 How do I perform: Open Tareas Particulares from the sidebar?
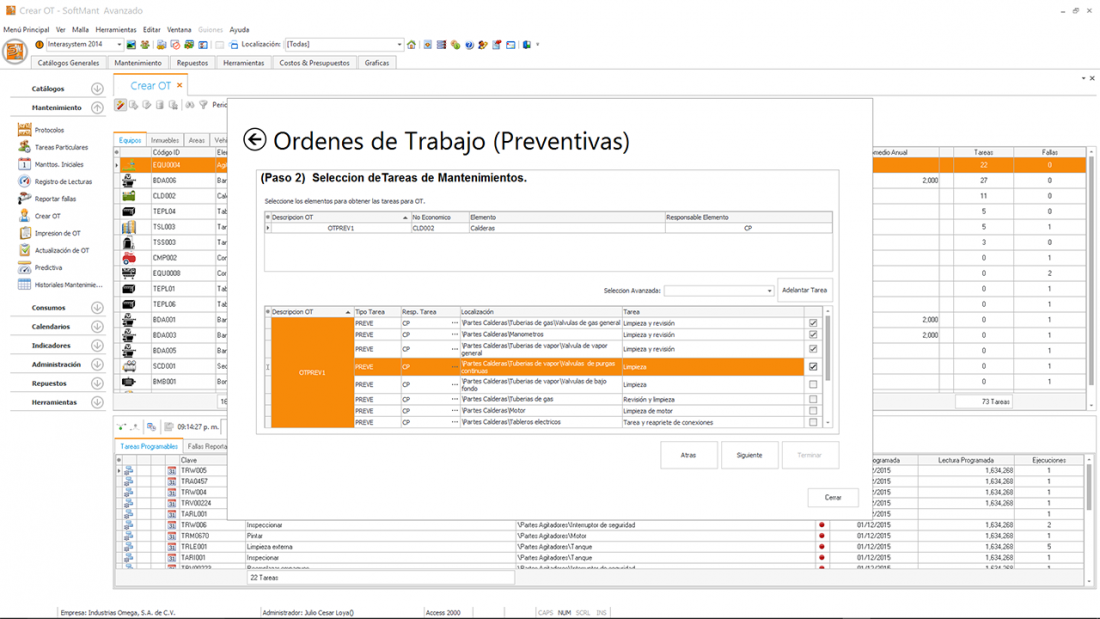coord(61,147)
